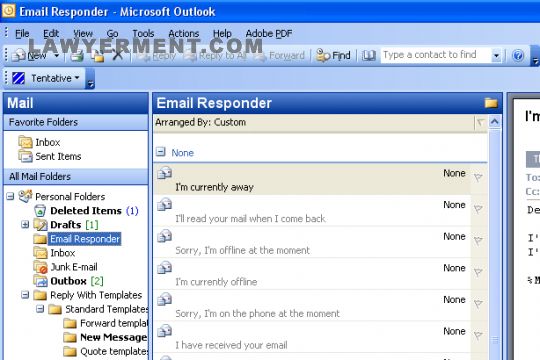Viewport: 540px width, 360px height.
Task: Open the Tools menu
Action: coord(143,33)
